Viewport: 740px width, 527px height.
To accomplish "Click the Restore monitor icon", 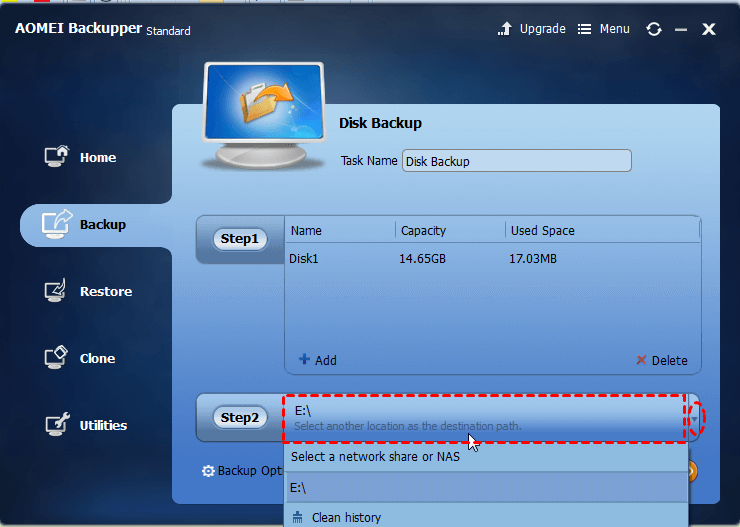I will pyautogui.click(x=56, y=290).
